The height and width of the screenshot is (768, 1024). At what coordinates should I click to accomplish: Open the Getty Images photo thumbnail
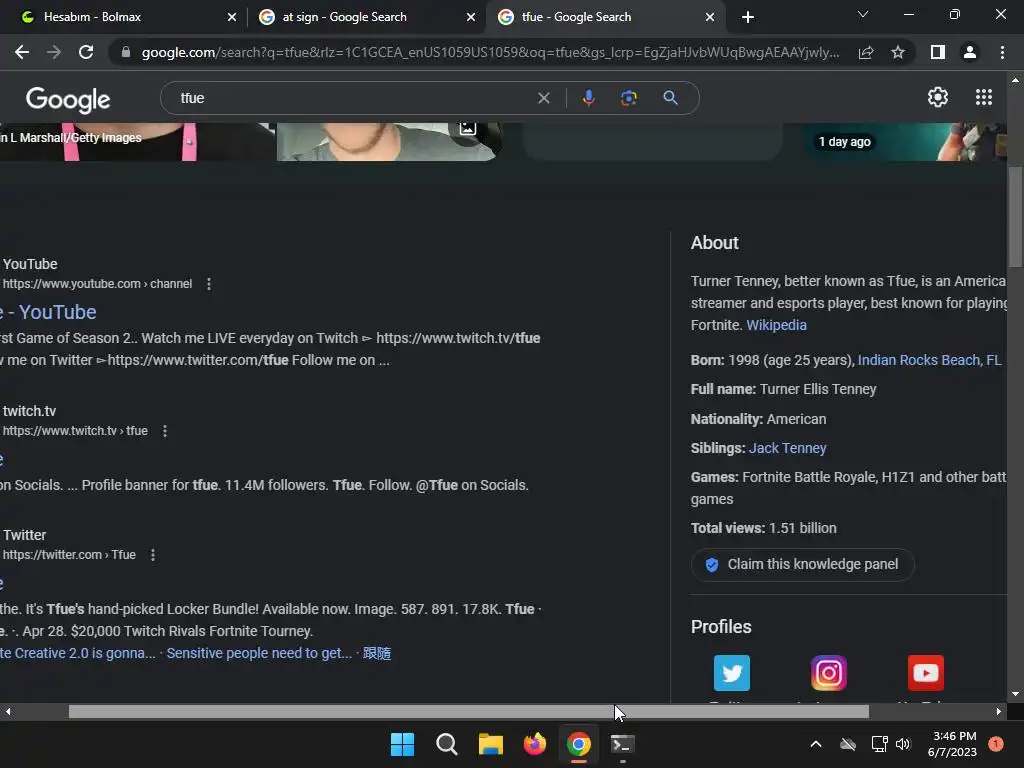tap(137, 142)
